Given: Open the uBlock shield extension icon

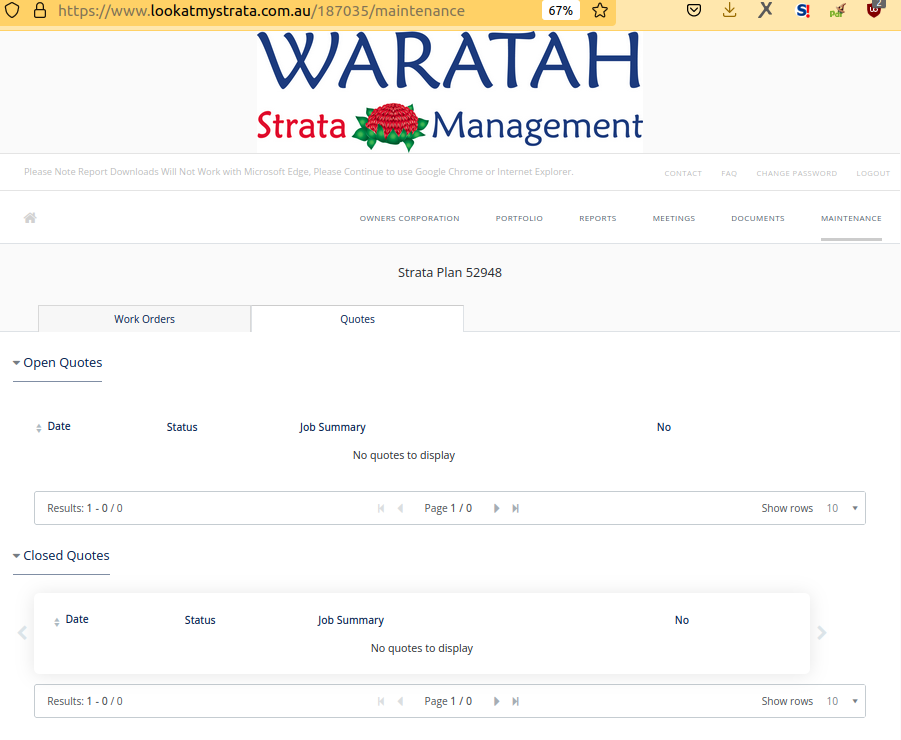Looking at the screenshot, I should (x=875, y=9).
